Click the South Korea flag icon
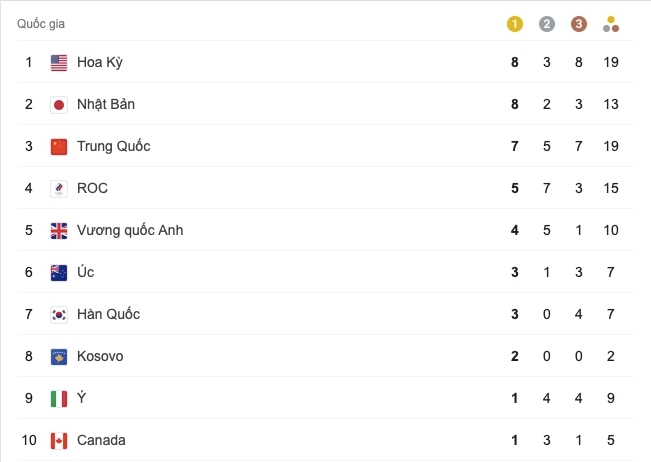The image size is (651, 462). click(x=59, y=315)
